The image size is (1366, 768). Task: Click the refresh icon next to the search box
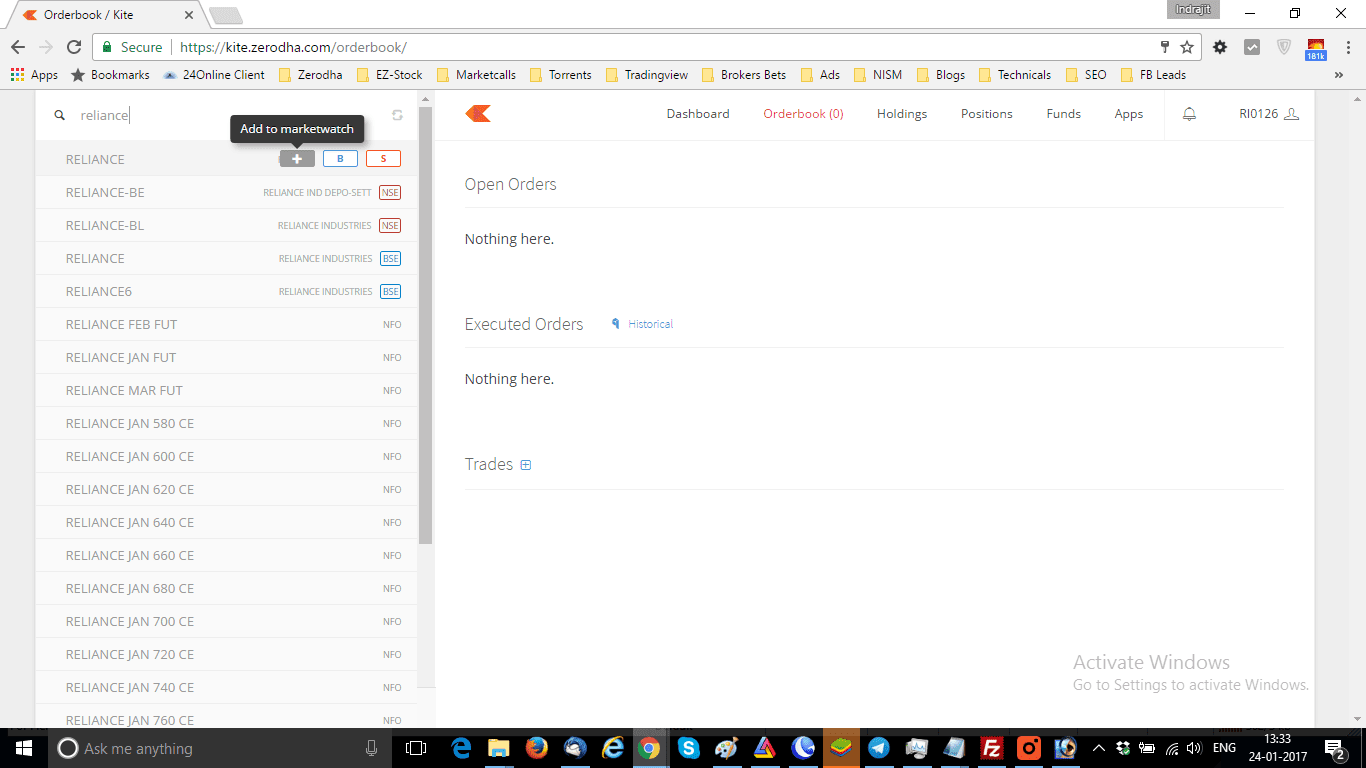point(397,115)
